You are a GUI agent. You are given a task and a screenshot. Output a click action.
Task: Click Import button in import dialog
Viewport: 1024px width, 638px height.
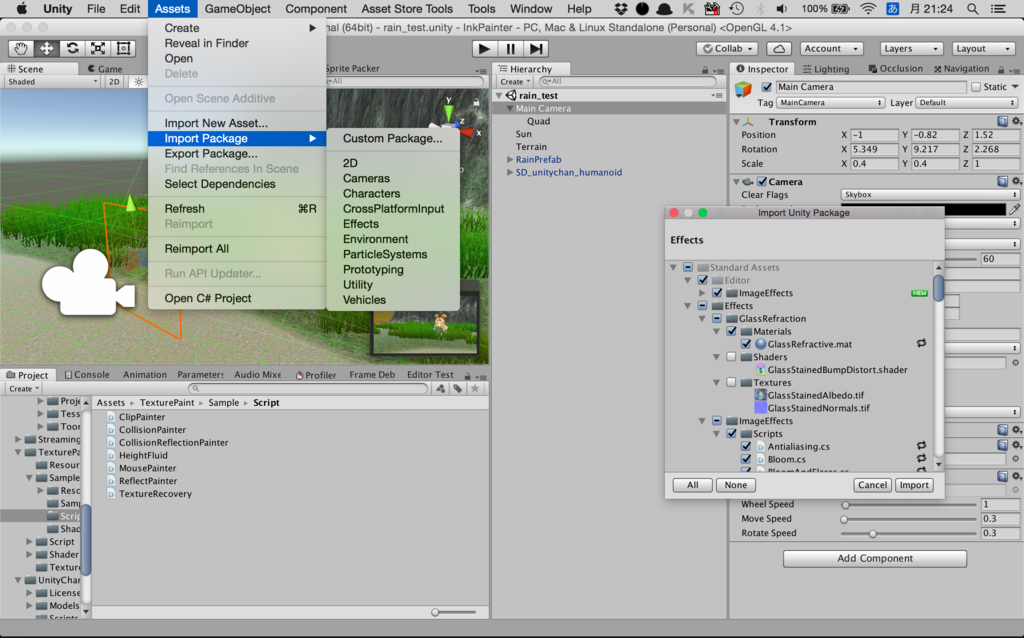point(914,485)
